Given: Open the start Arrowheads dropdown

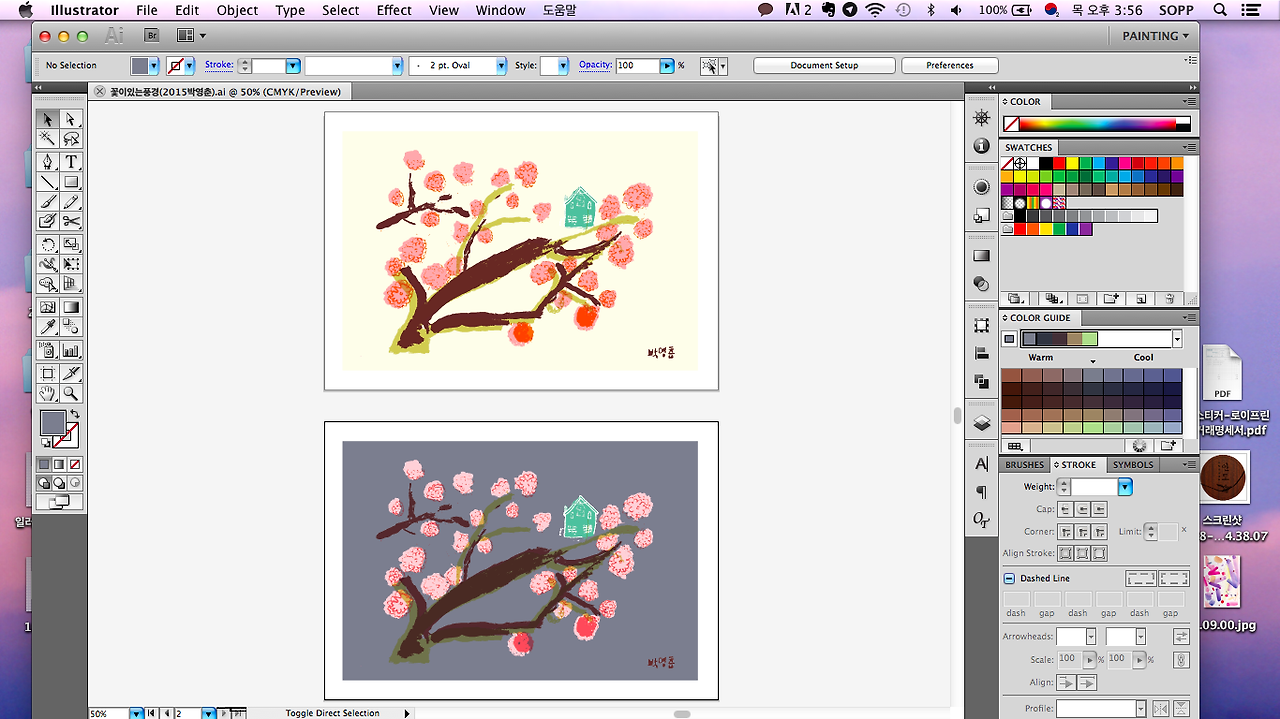Looking at the screenshot, I should click(x=1090, y=636).
